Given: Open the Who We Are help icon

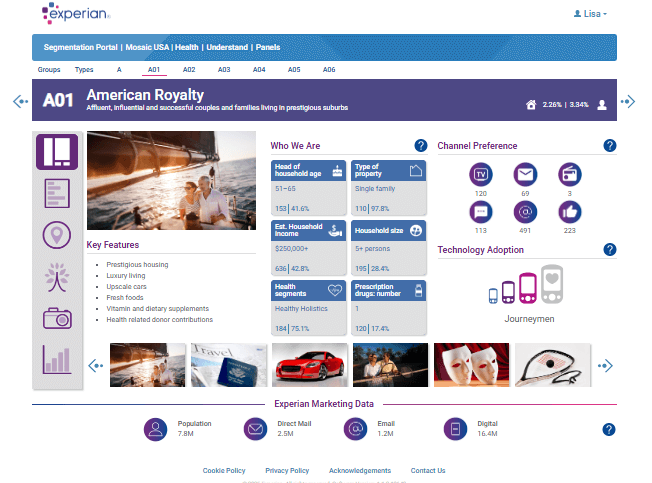Looking at the screenshot, I should point(421,146).
